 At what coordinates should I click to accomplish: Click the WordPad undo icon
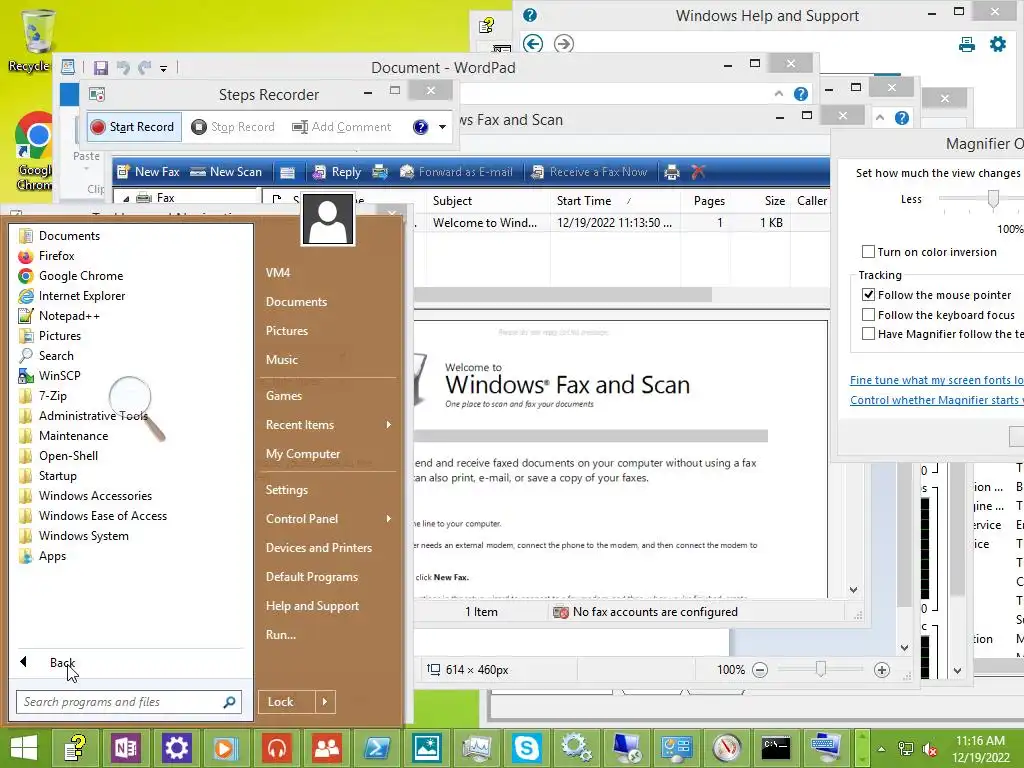[x=123, y=67]
